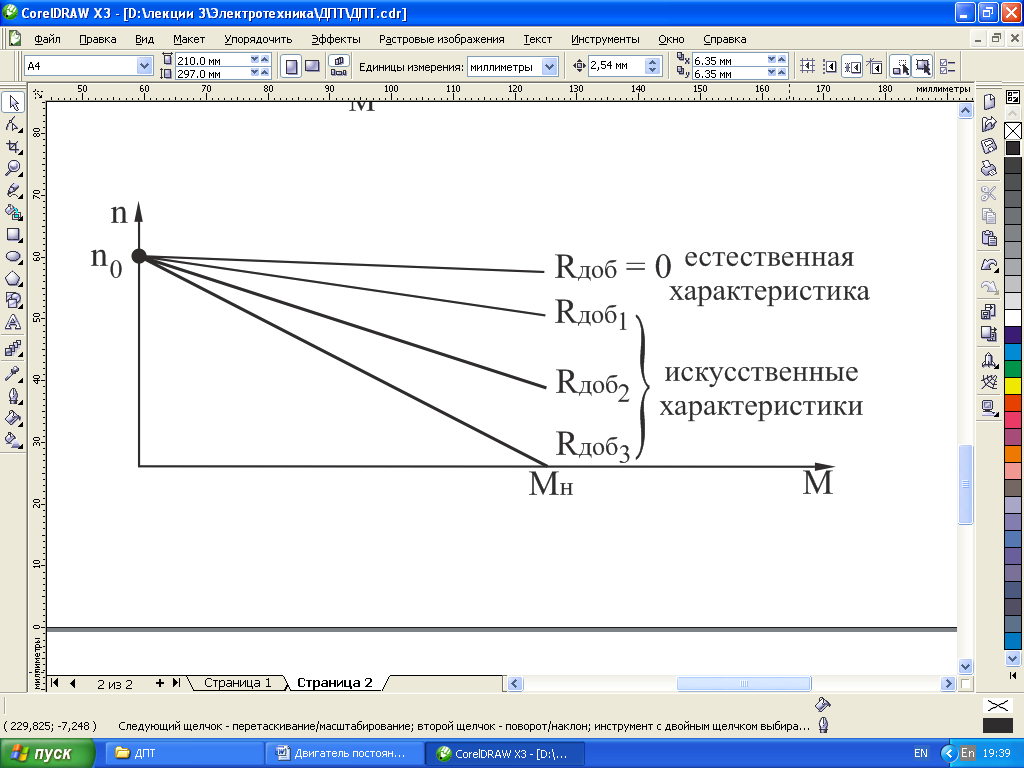Image resolution: width=1024 pixels, height=768 pixels.
Task: Click the Paste clipboard icon
Action: point(989,238)
